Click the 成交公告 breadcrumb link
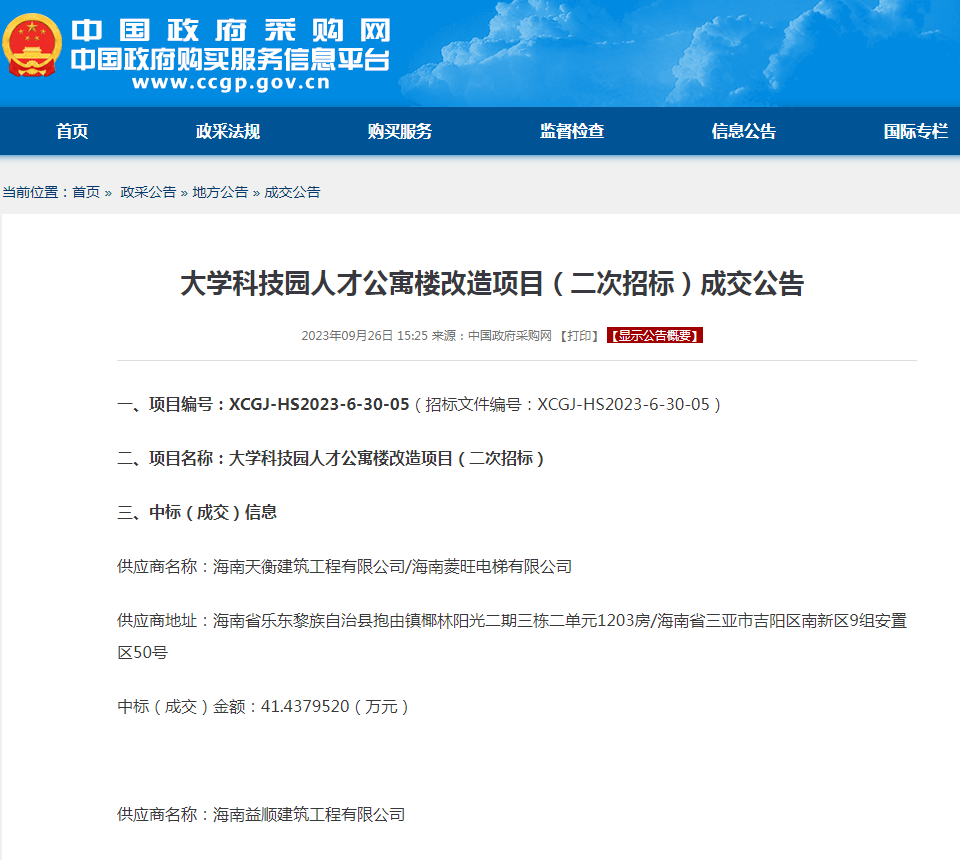The image size is (960, 860). tap(293, 192)
